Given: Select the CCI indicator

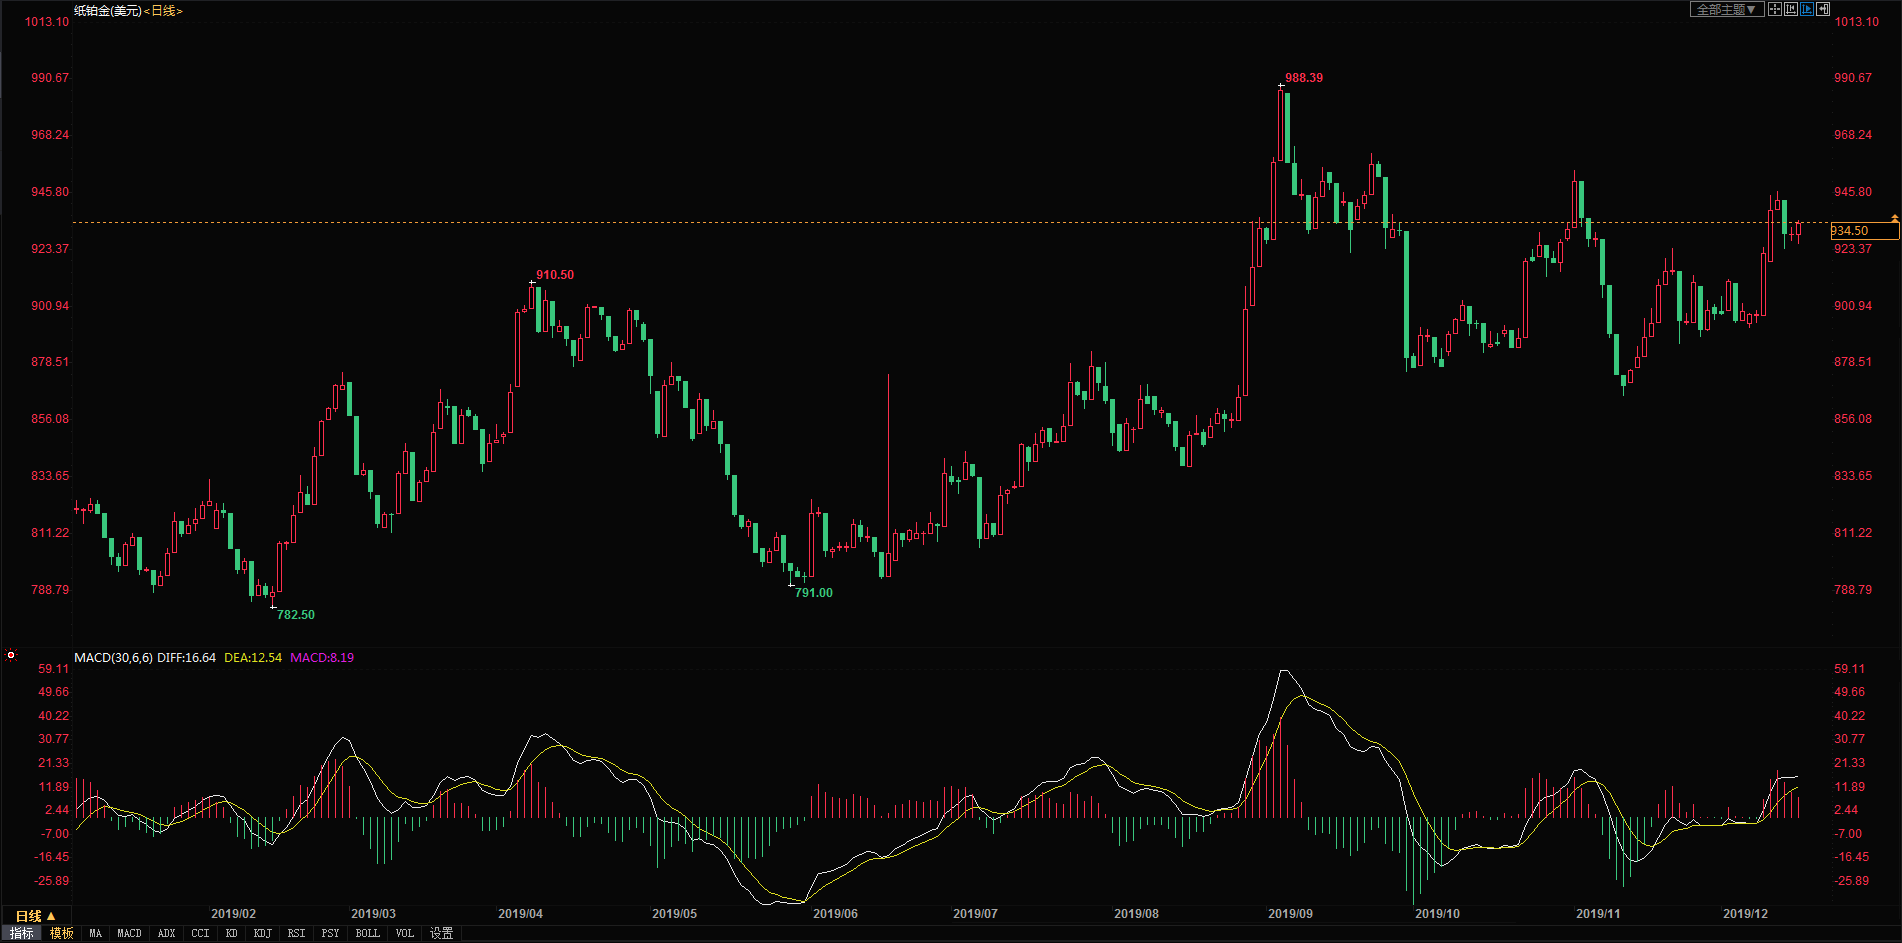Looking at the screenshot, I should (200, 933).
